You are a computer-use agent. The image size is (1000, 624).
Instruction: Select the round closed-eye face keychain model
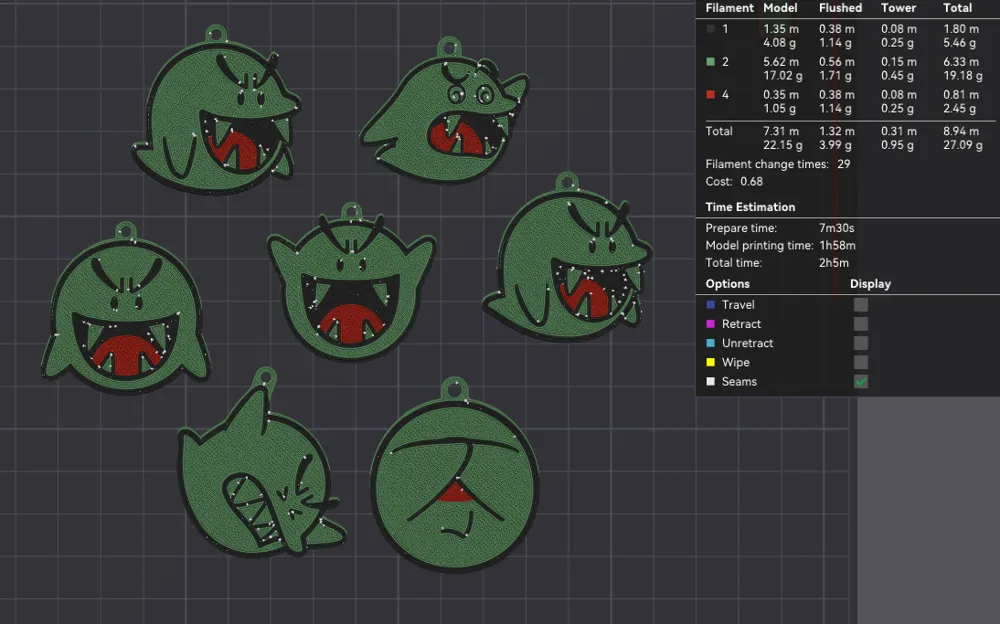tap(455, 475)
